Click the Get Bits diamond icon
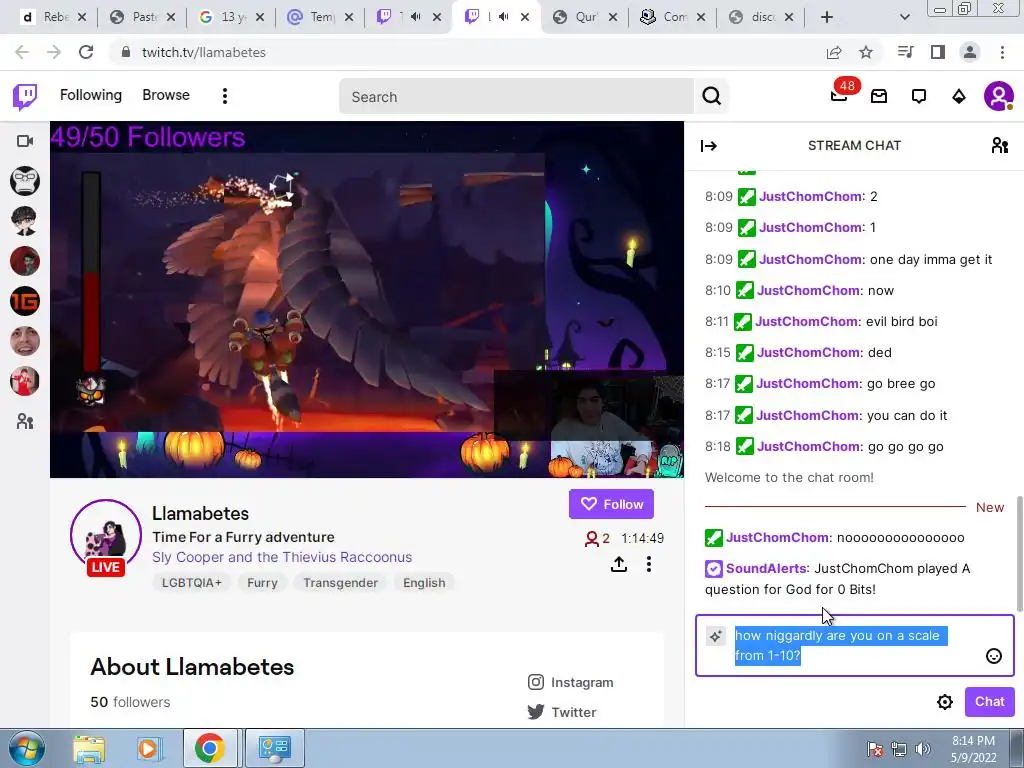This screenshot has height=768, width=1024. (x=959, y=97)
